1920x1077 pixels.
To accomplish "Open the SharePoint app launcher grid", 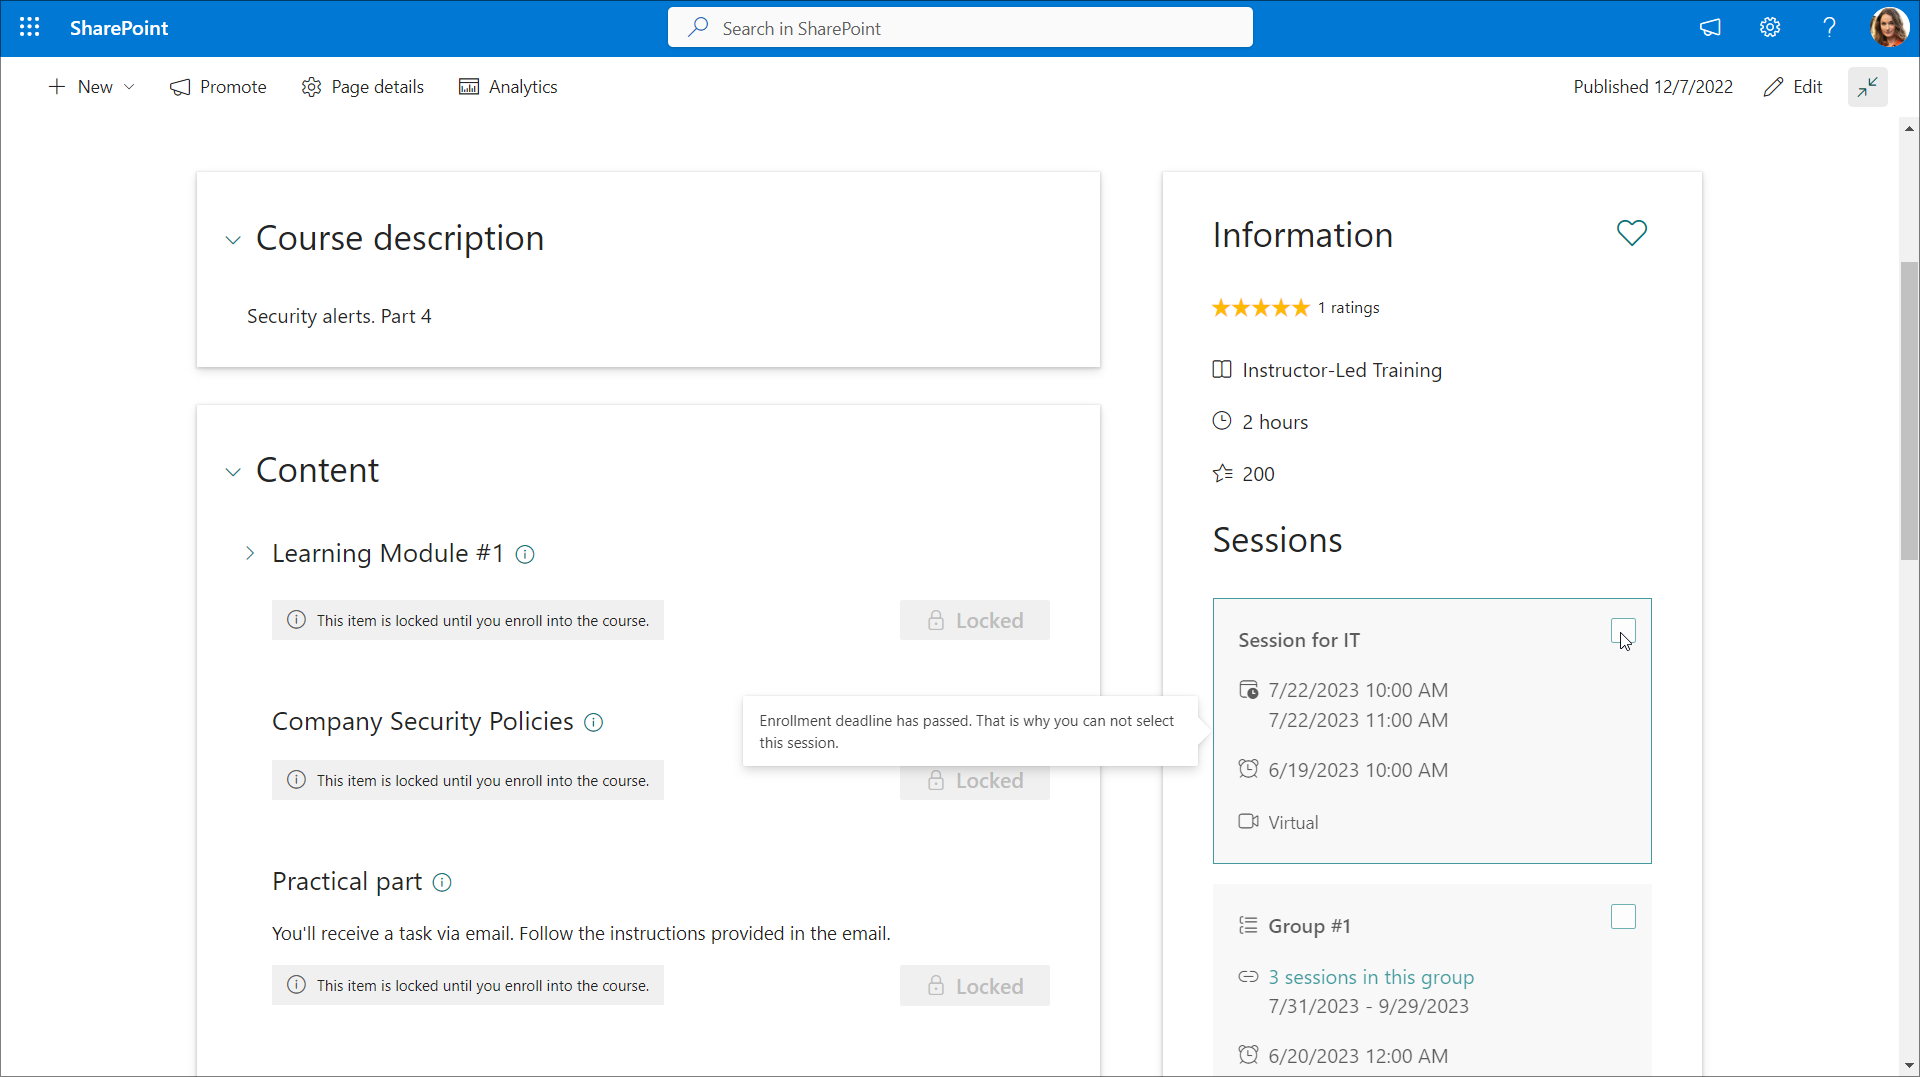I will coord(30,28).
